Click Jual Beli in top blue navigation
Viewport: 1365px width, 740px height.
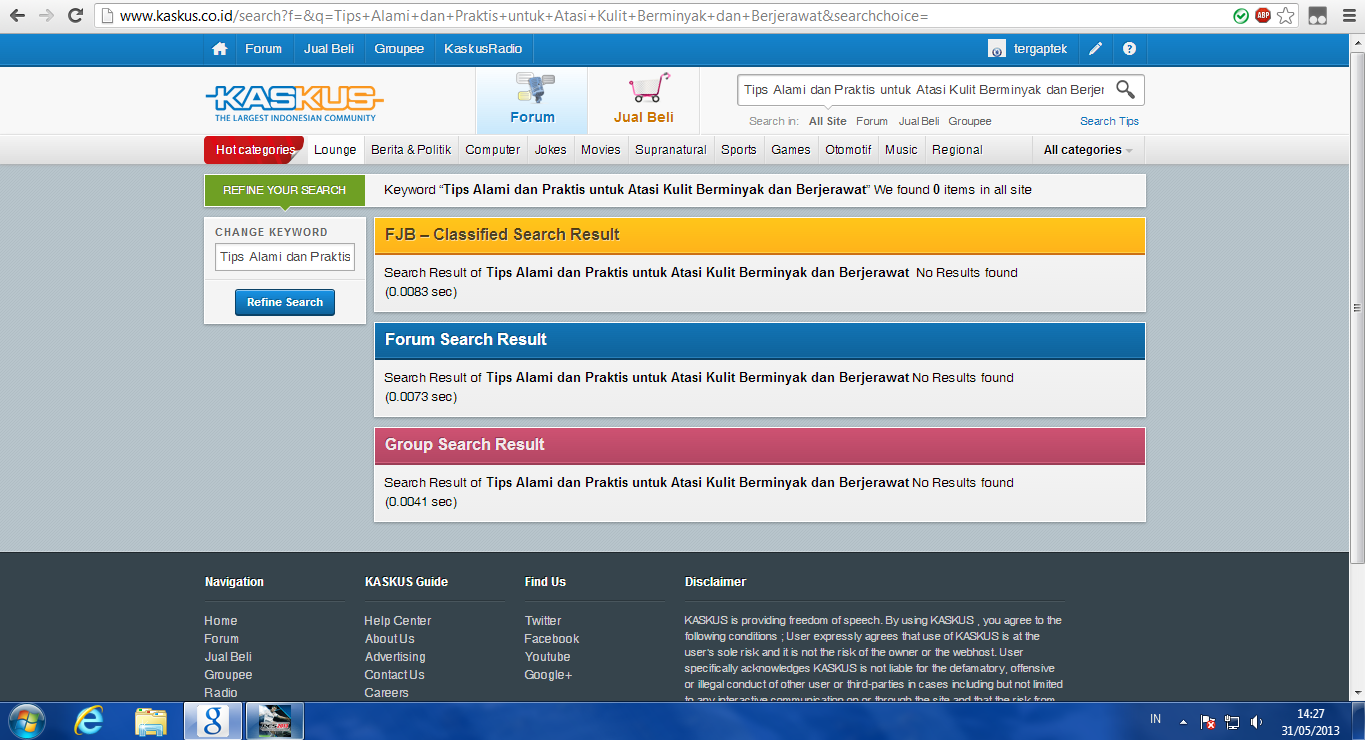click(328, 49)
